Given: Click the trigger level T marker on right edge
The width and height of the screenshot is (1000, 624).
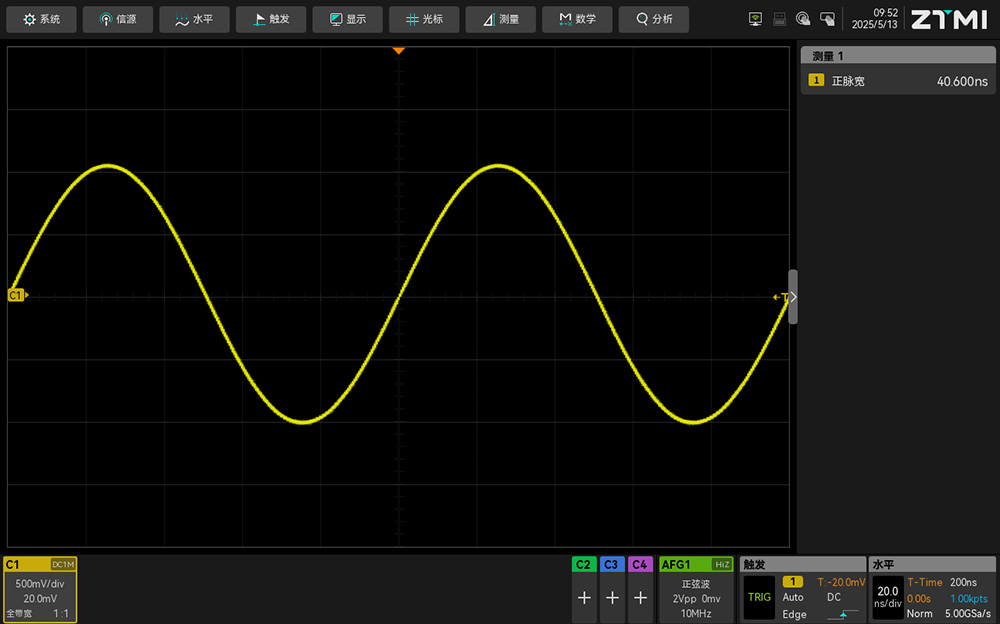Looking at the screenshot, I should 781,297.
